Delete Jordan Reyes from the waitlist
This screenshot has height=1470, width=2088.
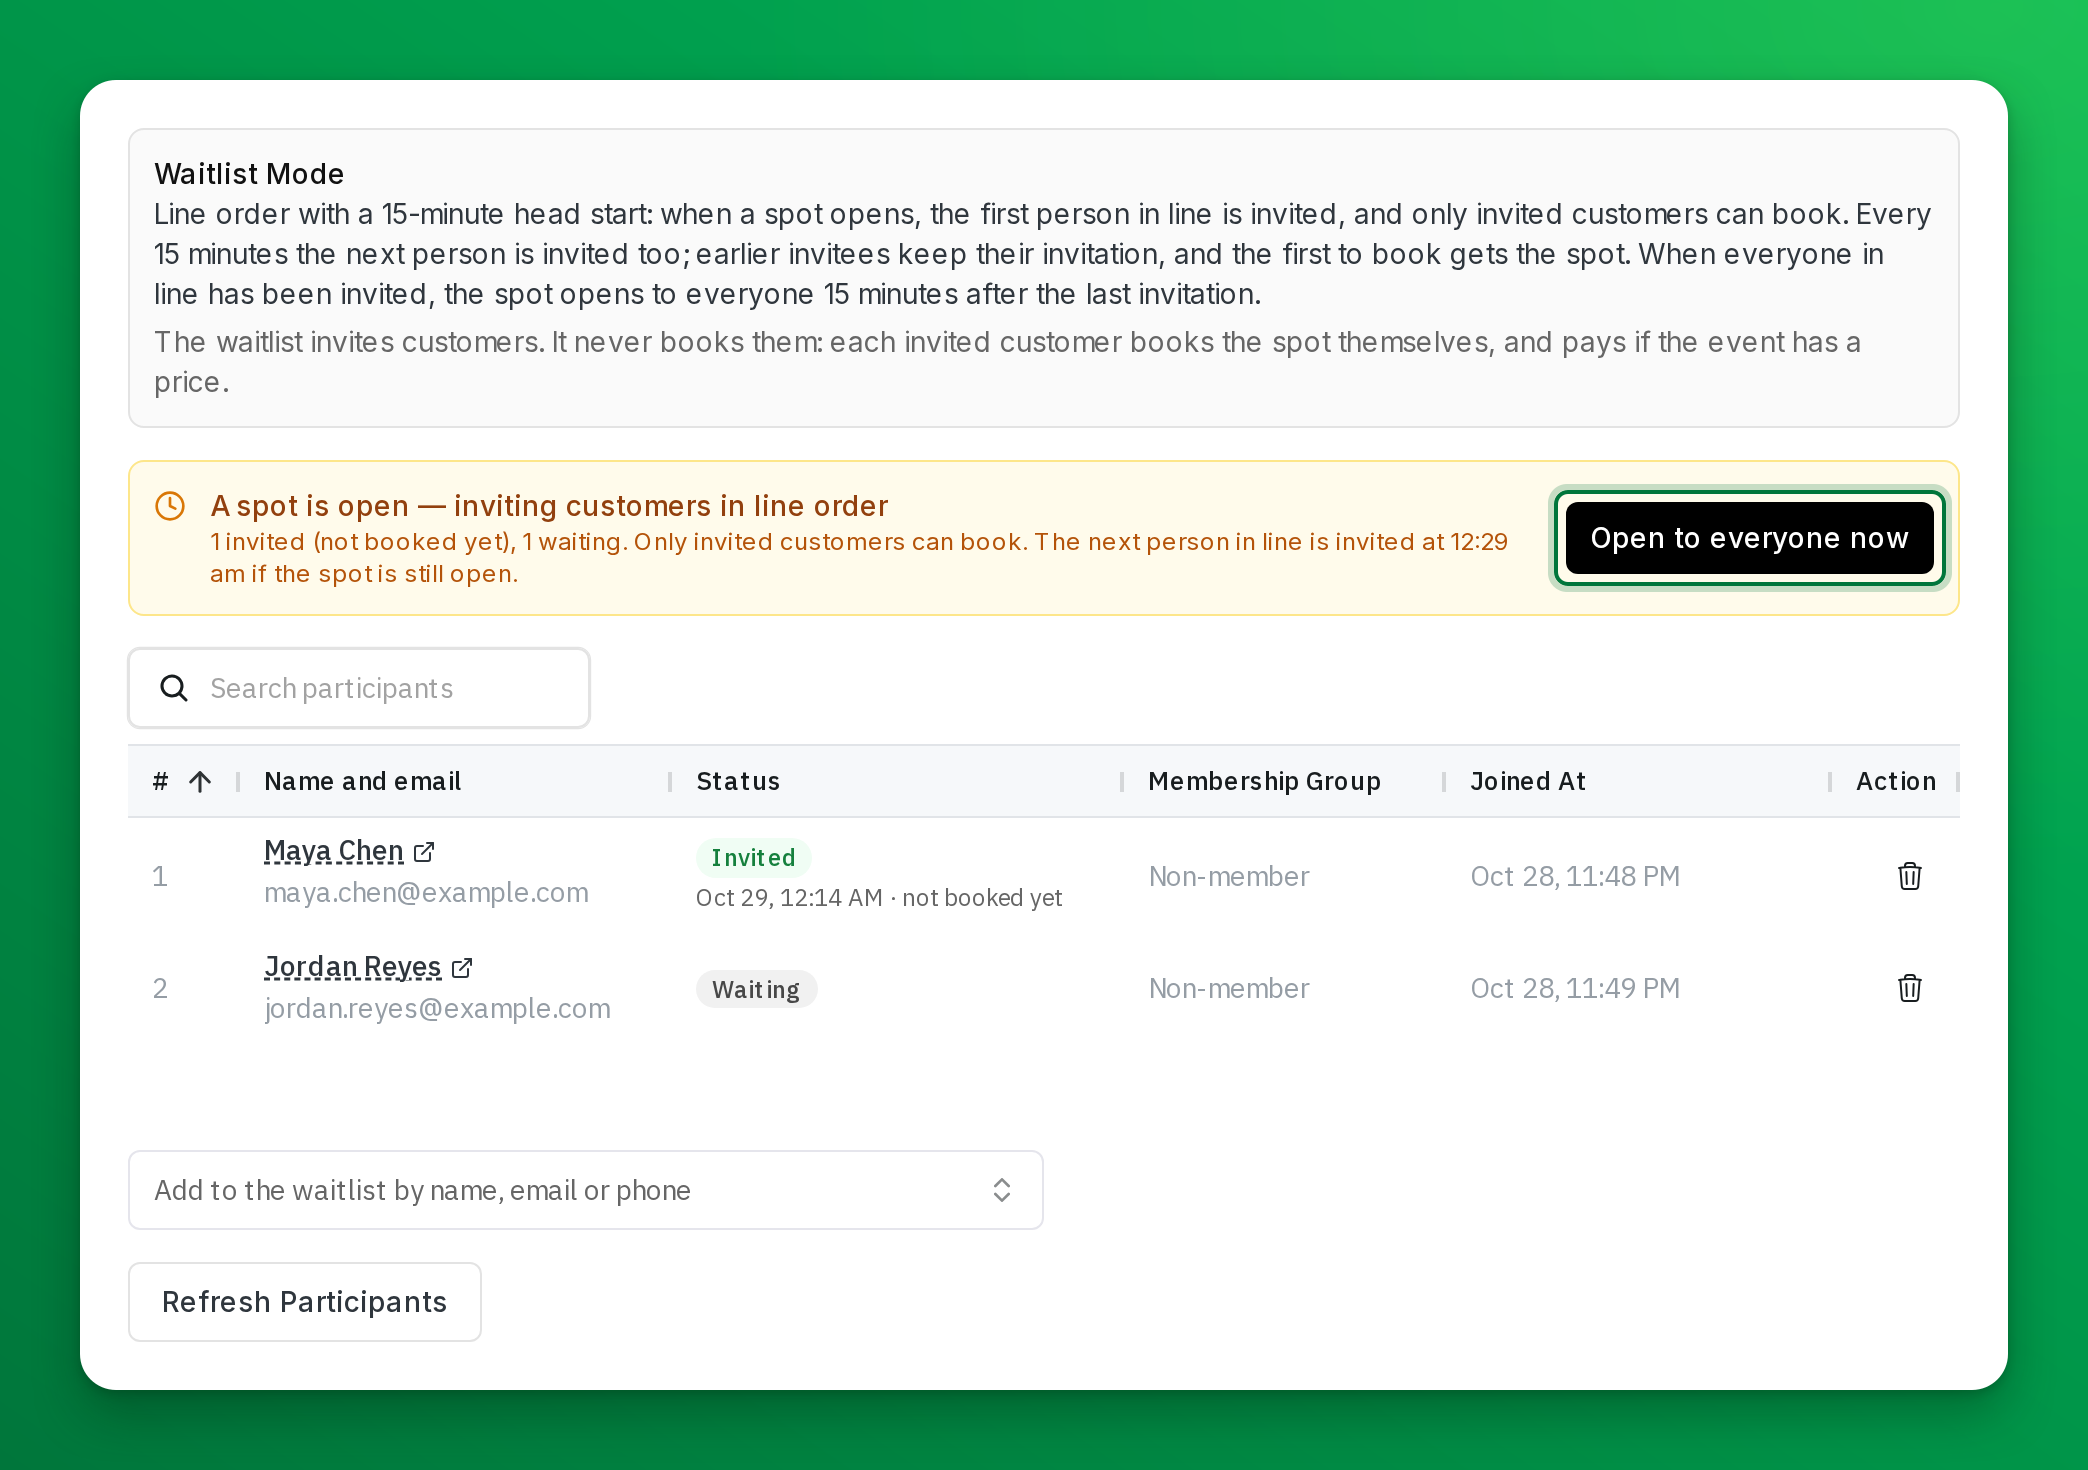point(1909,988)
